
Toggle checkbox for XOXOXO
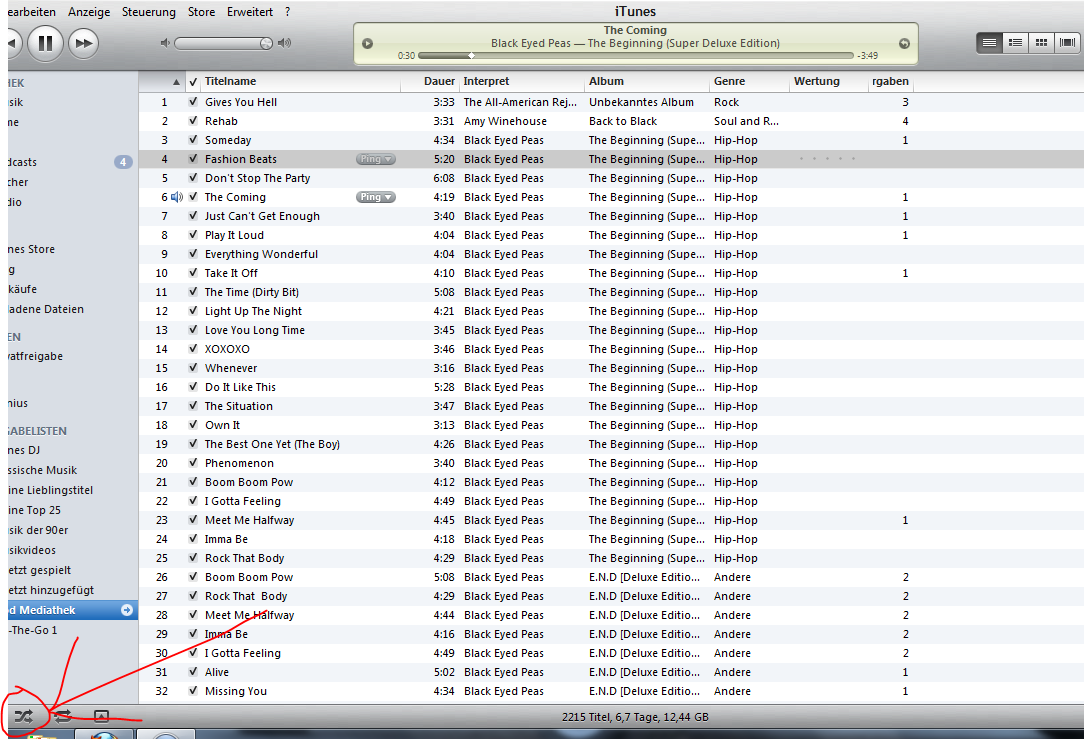click(x=193, y=349)
